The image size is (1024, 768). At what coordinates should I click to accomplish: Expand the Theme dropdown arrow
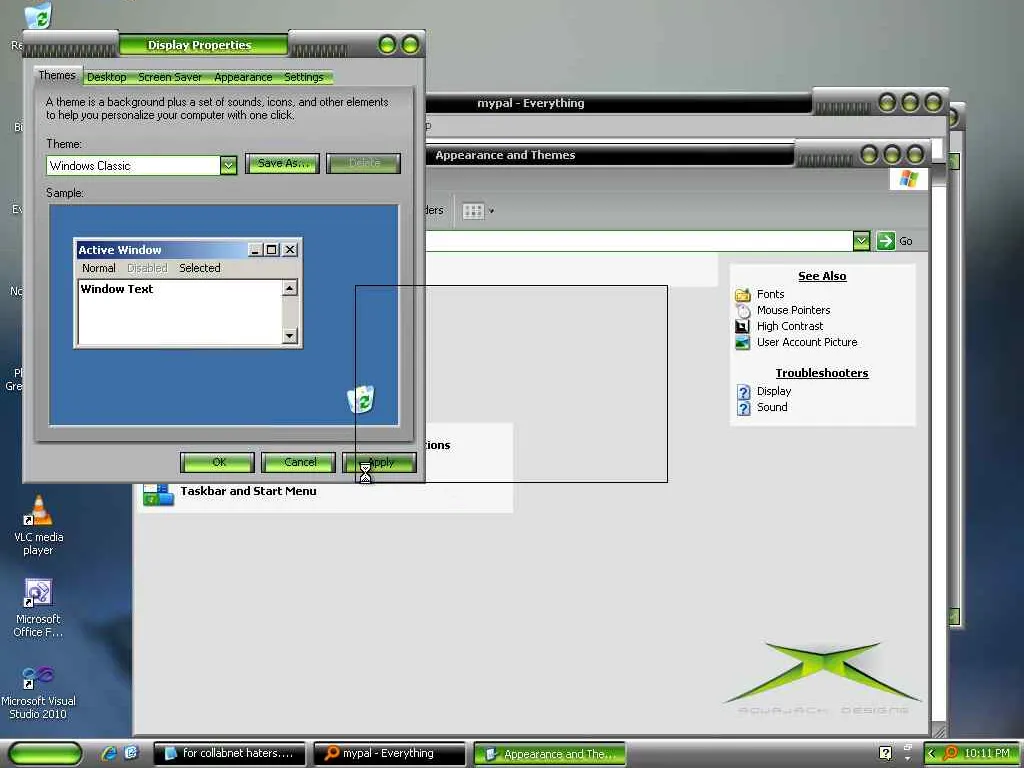click(228, 165)
